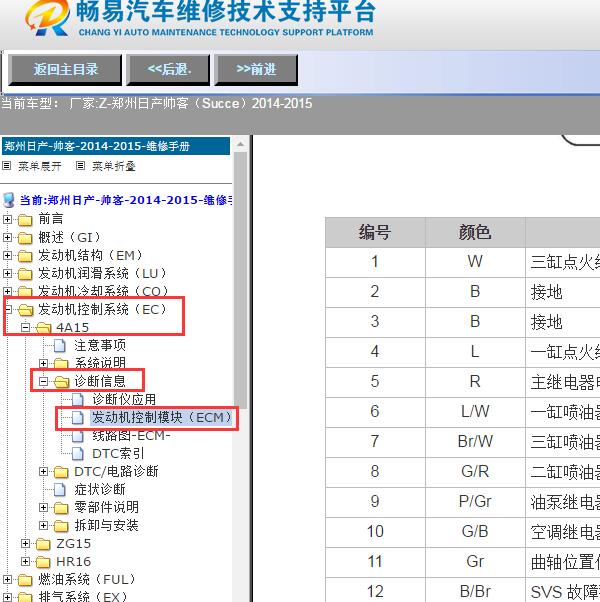
Task: Click the computer icon beside 当前 manual title
Action: 8,200
